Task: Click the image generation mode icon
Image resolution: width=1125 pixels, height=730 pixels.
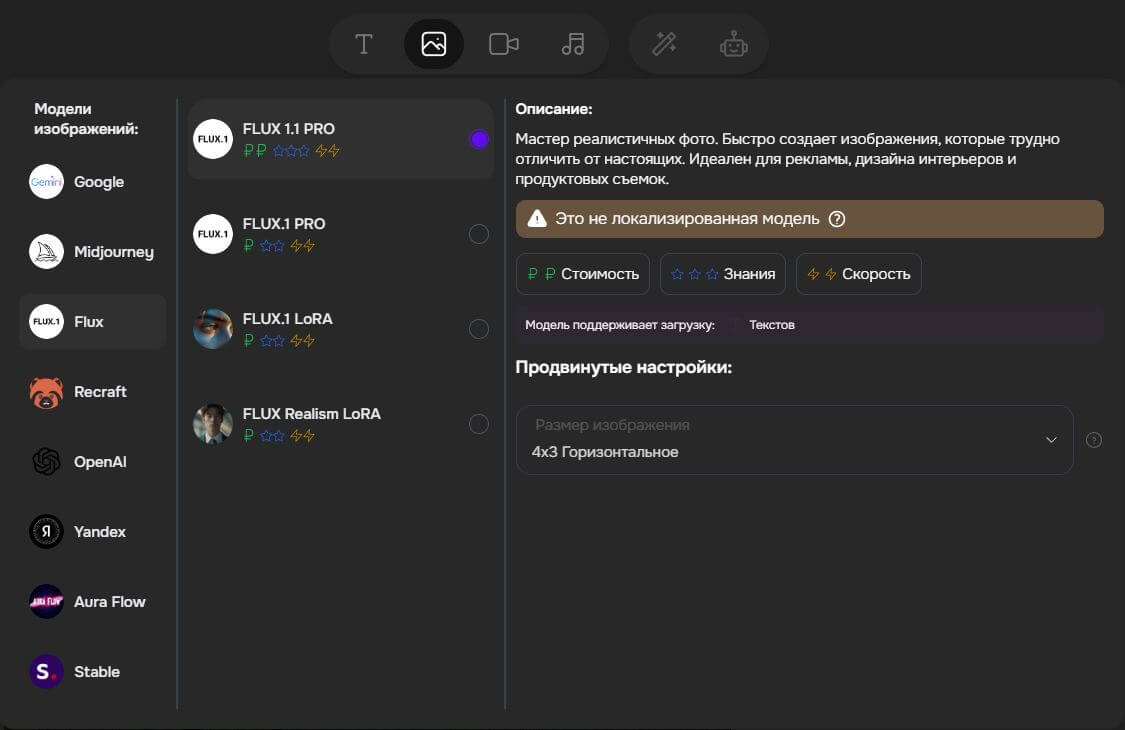Action: pyautogui.click(x=434, y=44)
